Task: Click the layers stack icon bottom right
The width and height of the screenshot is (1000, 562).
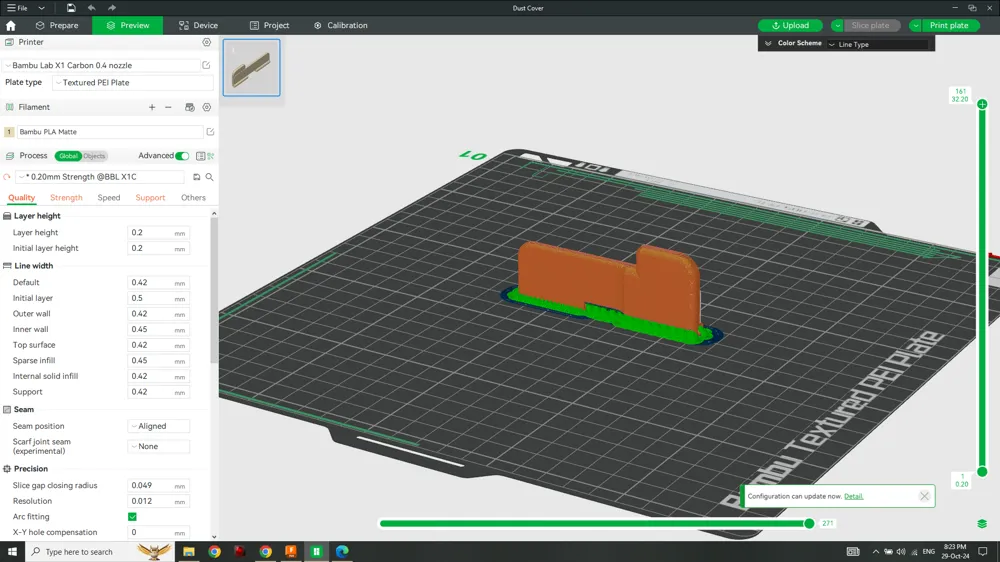Action: [x=982, y=524]
